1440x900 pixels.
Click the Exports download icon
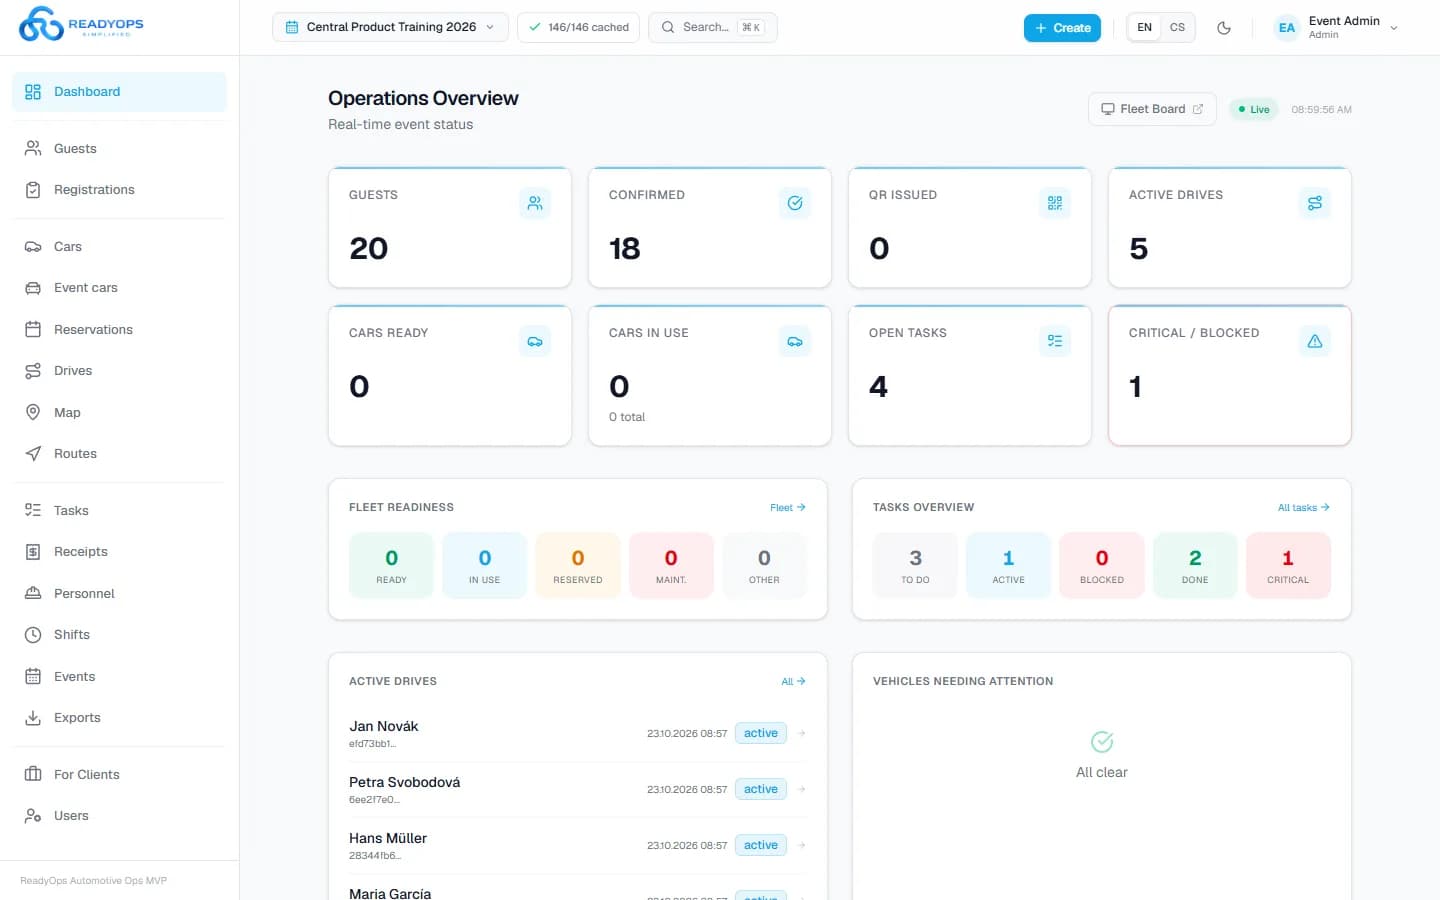pyautogui.click(x=33, y=718)
